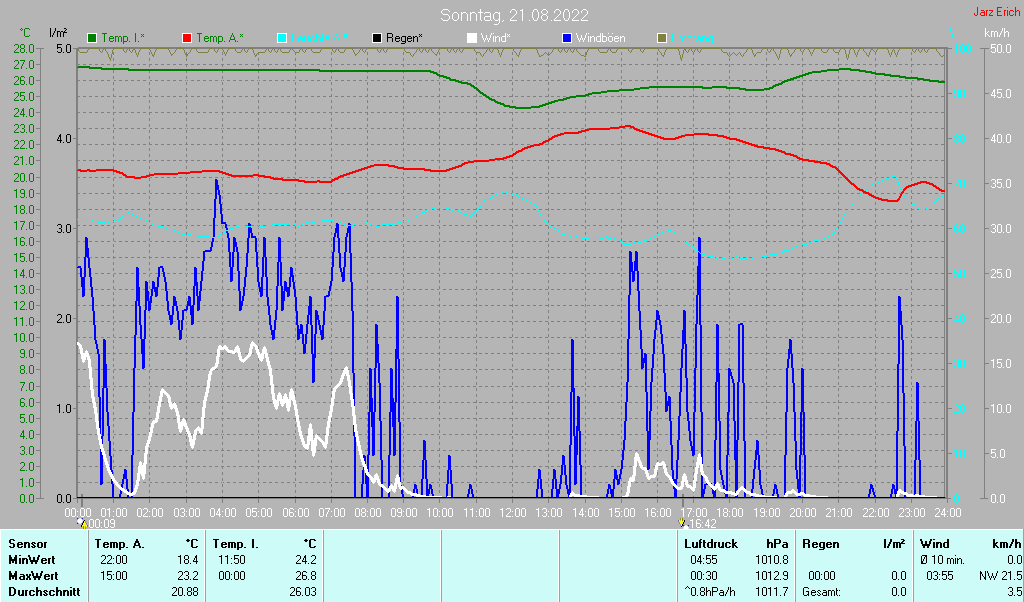
Task: Click the black Regen legend swatch
Action: (x=377, y=39)
